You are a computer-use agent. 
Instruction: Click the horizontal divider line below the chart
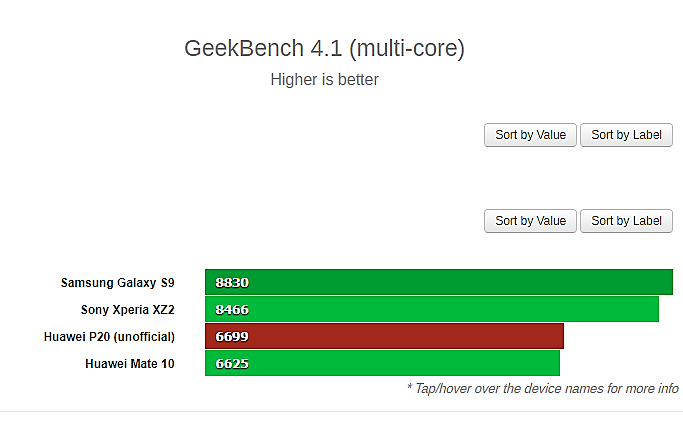tap(342, 412)
